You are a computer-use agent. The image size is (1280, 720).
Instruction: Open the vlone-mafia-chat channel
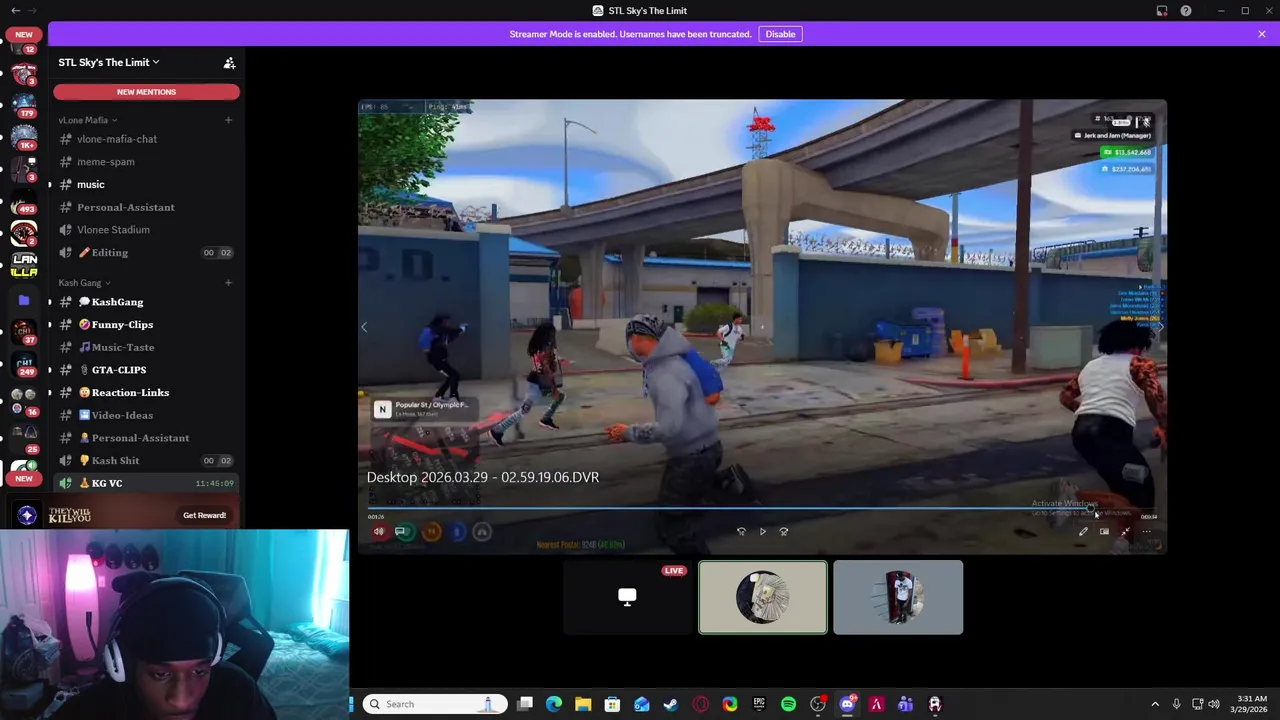pyautogui.click(x=145, y=139)
